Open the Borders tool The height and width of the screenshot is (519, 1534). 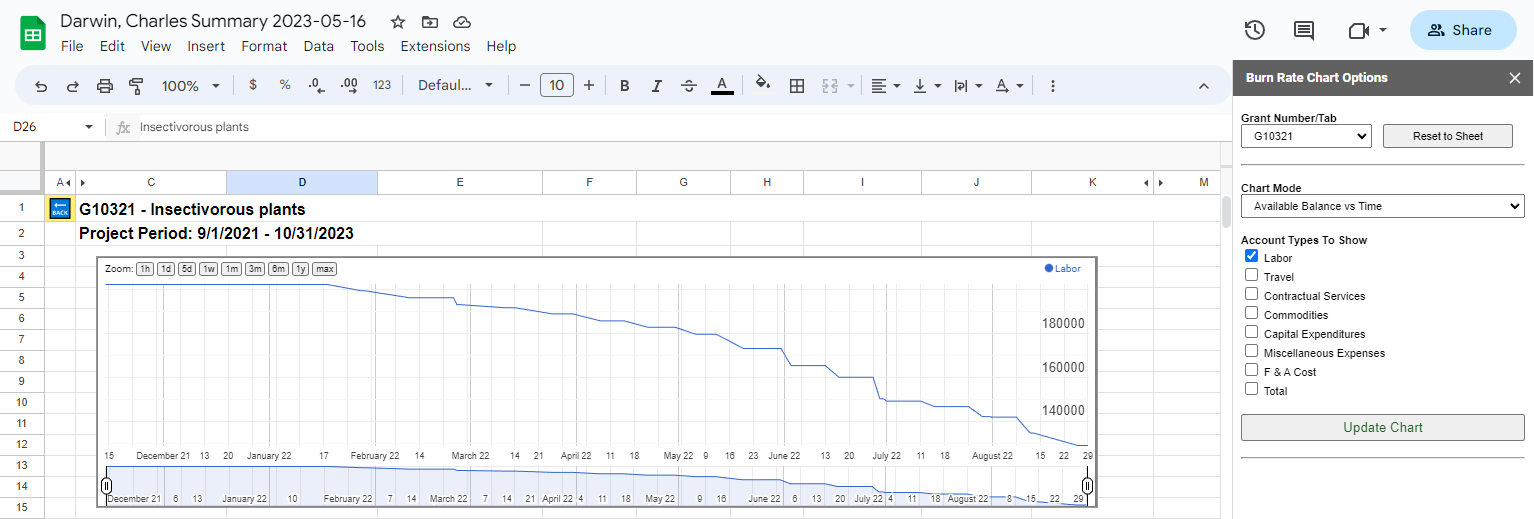coord(797,86)
